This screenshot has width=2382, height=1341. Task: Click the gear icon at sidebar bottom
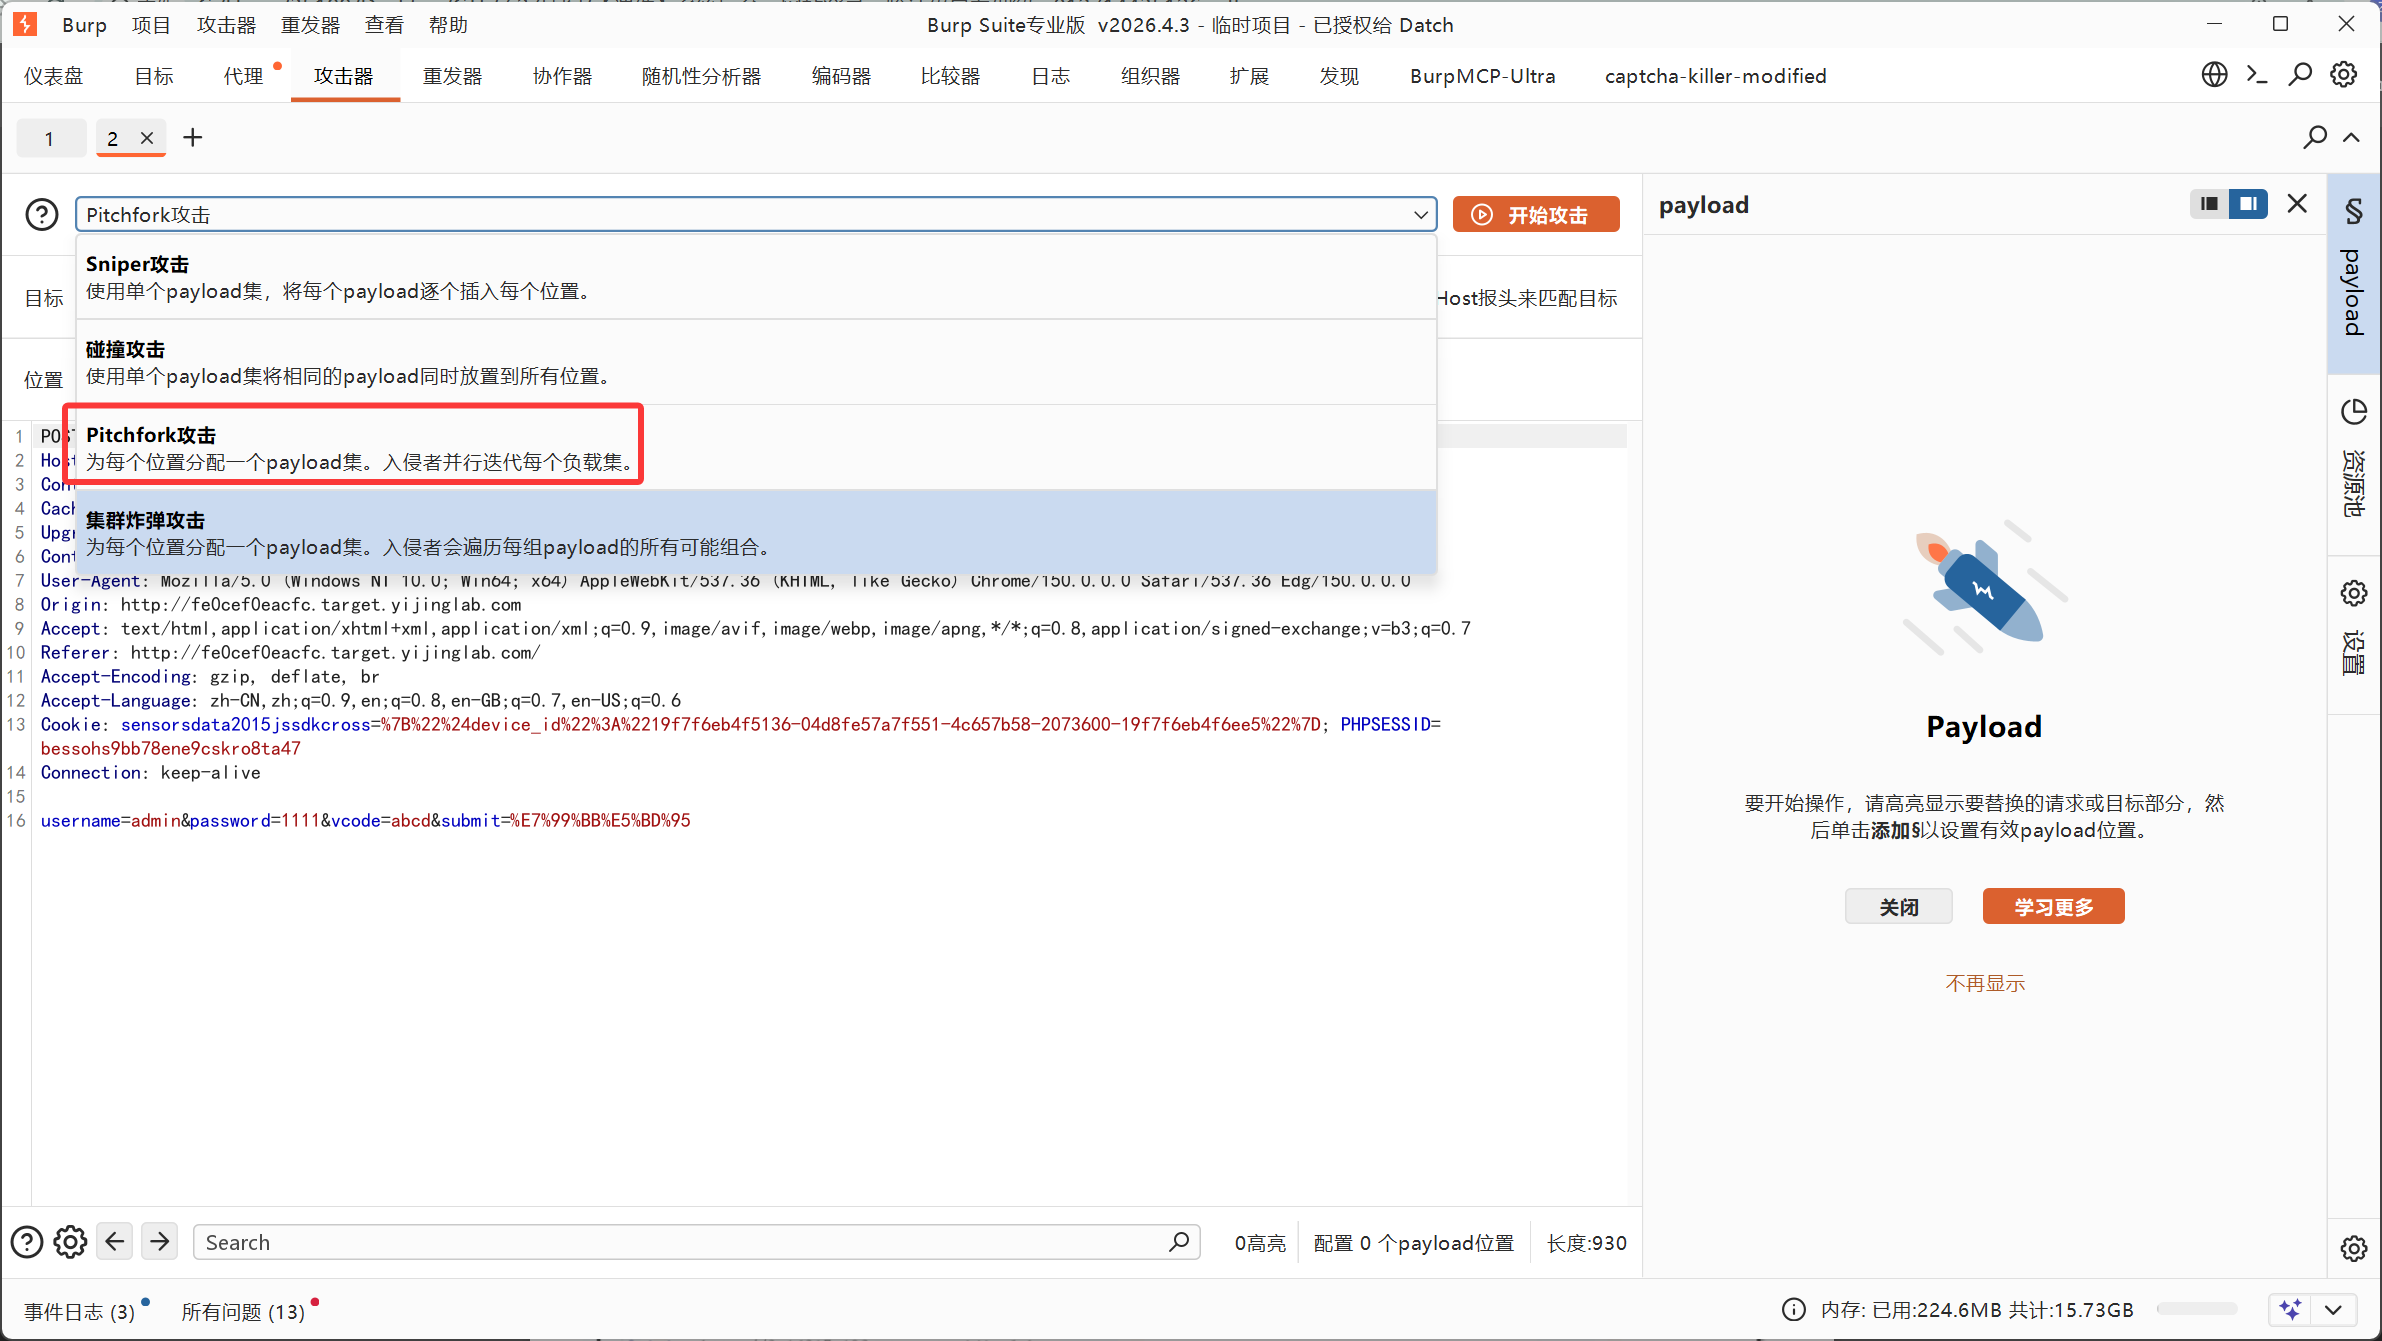2354,1248
